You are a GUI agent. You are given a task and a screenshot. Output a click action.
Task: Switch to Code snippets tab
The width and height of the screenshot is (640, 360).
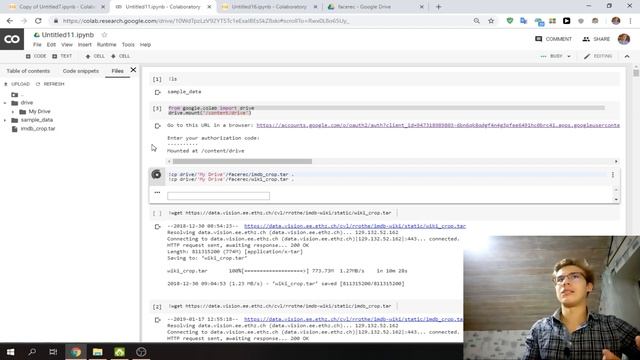[81, 71]
